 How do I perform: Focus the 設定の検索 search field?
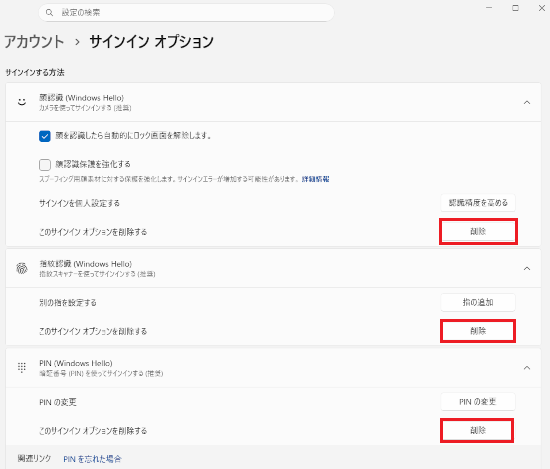pos(186,13)
